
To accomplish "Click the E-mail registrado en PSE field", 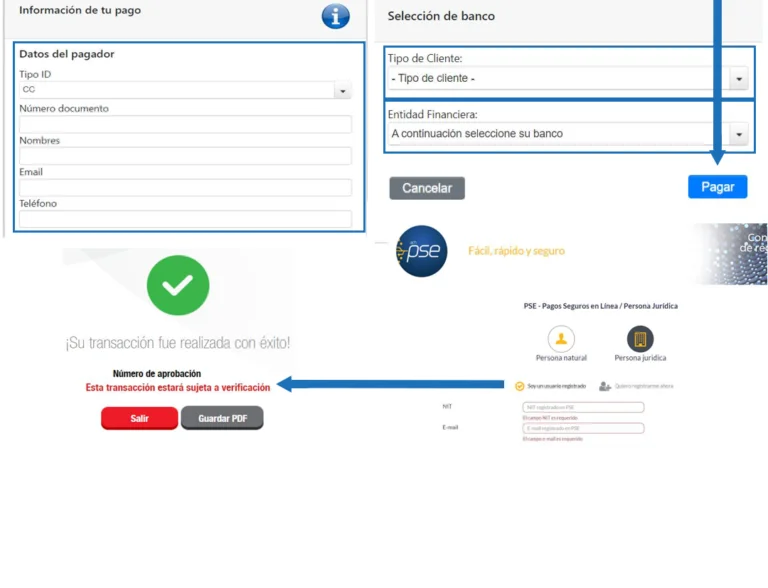I will coord(583,428).
